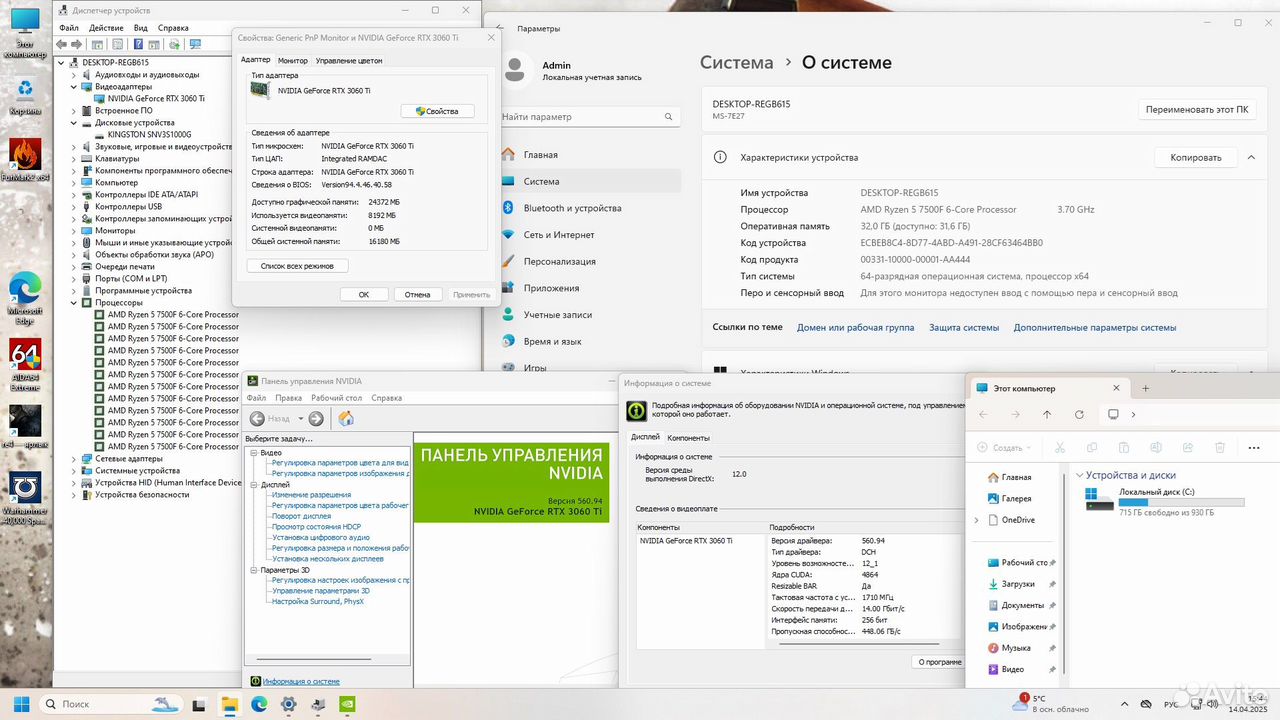1280x720 pixels.
Task: Collapse Характеристики устройства section chevron
Action: 1251,157
